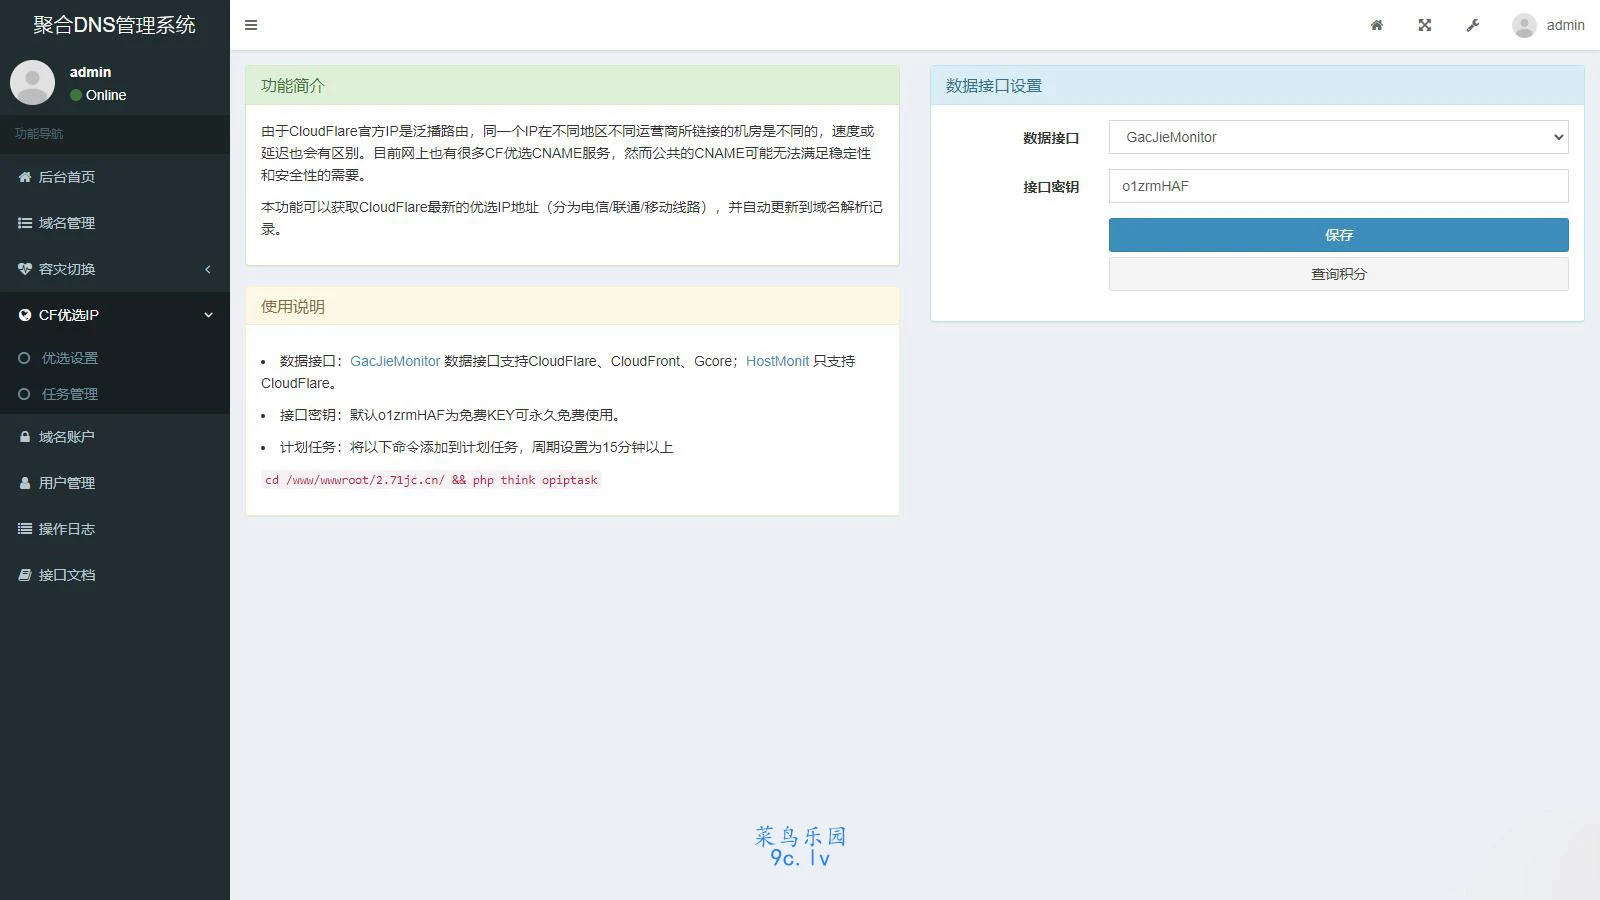The width and height of the screenshot is (1600, 900).
Task: Click the list icon beside 域名管理
Action: pos(25,223)
